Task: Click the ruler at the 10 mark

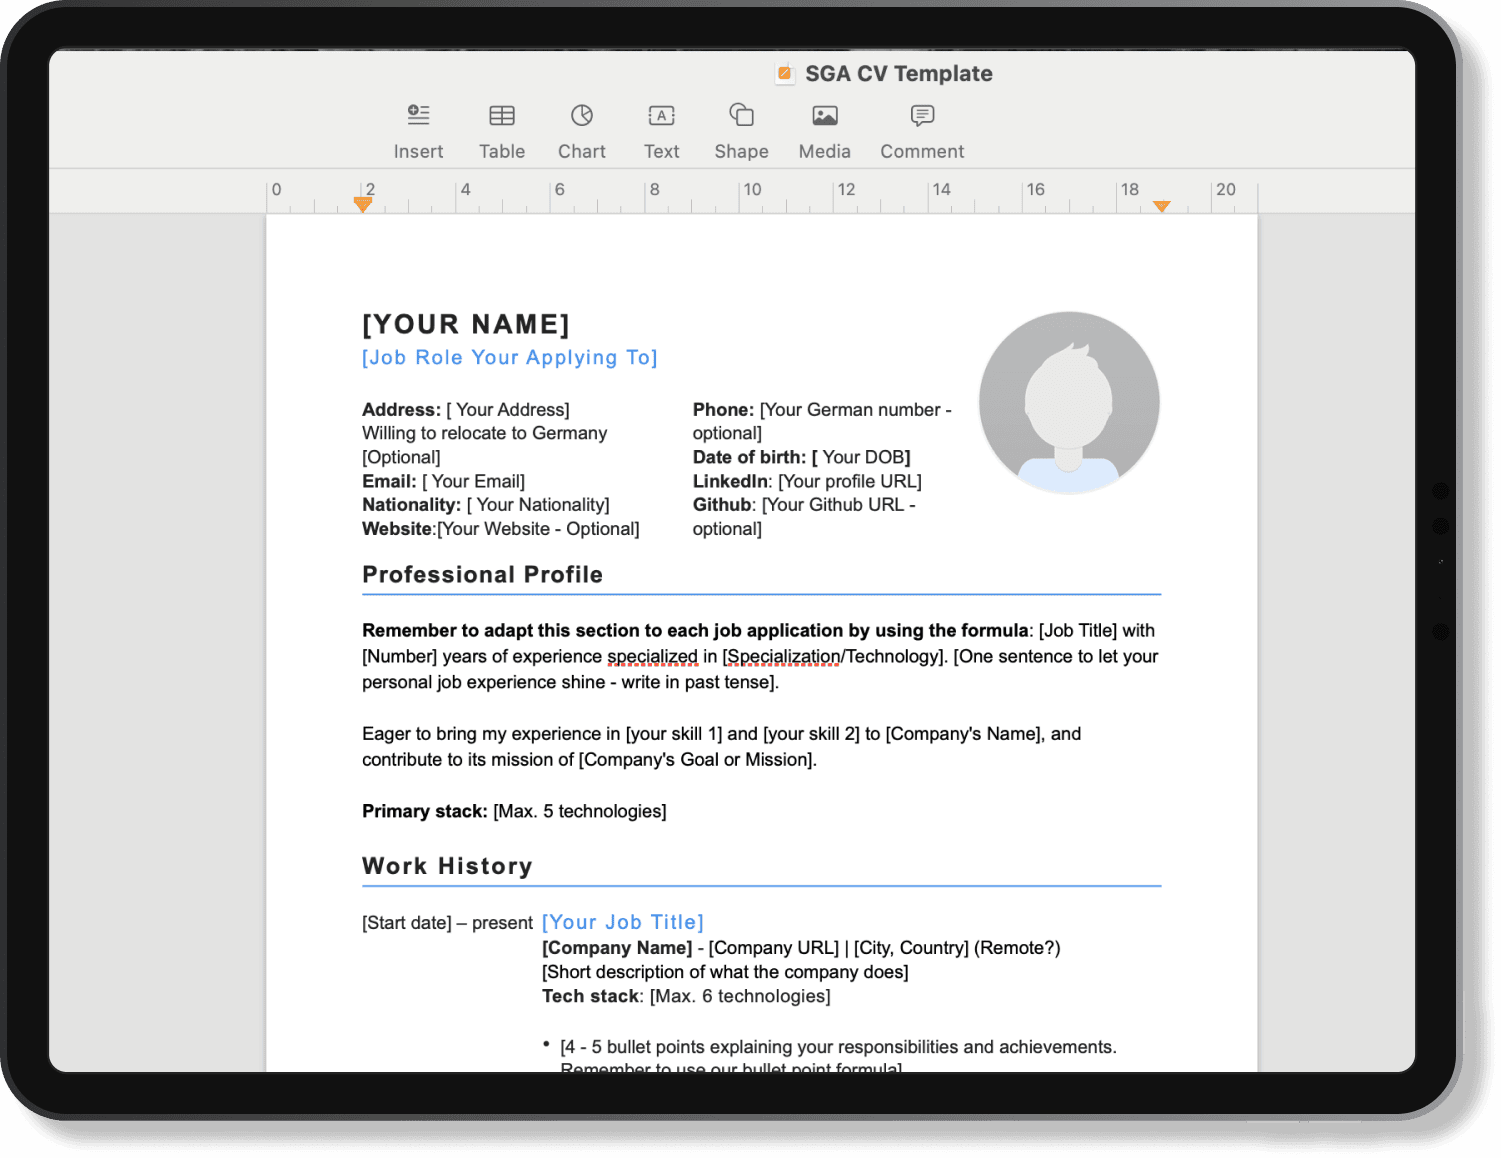Action: point(752,190)
